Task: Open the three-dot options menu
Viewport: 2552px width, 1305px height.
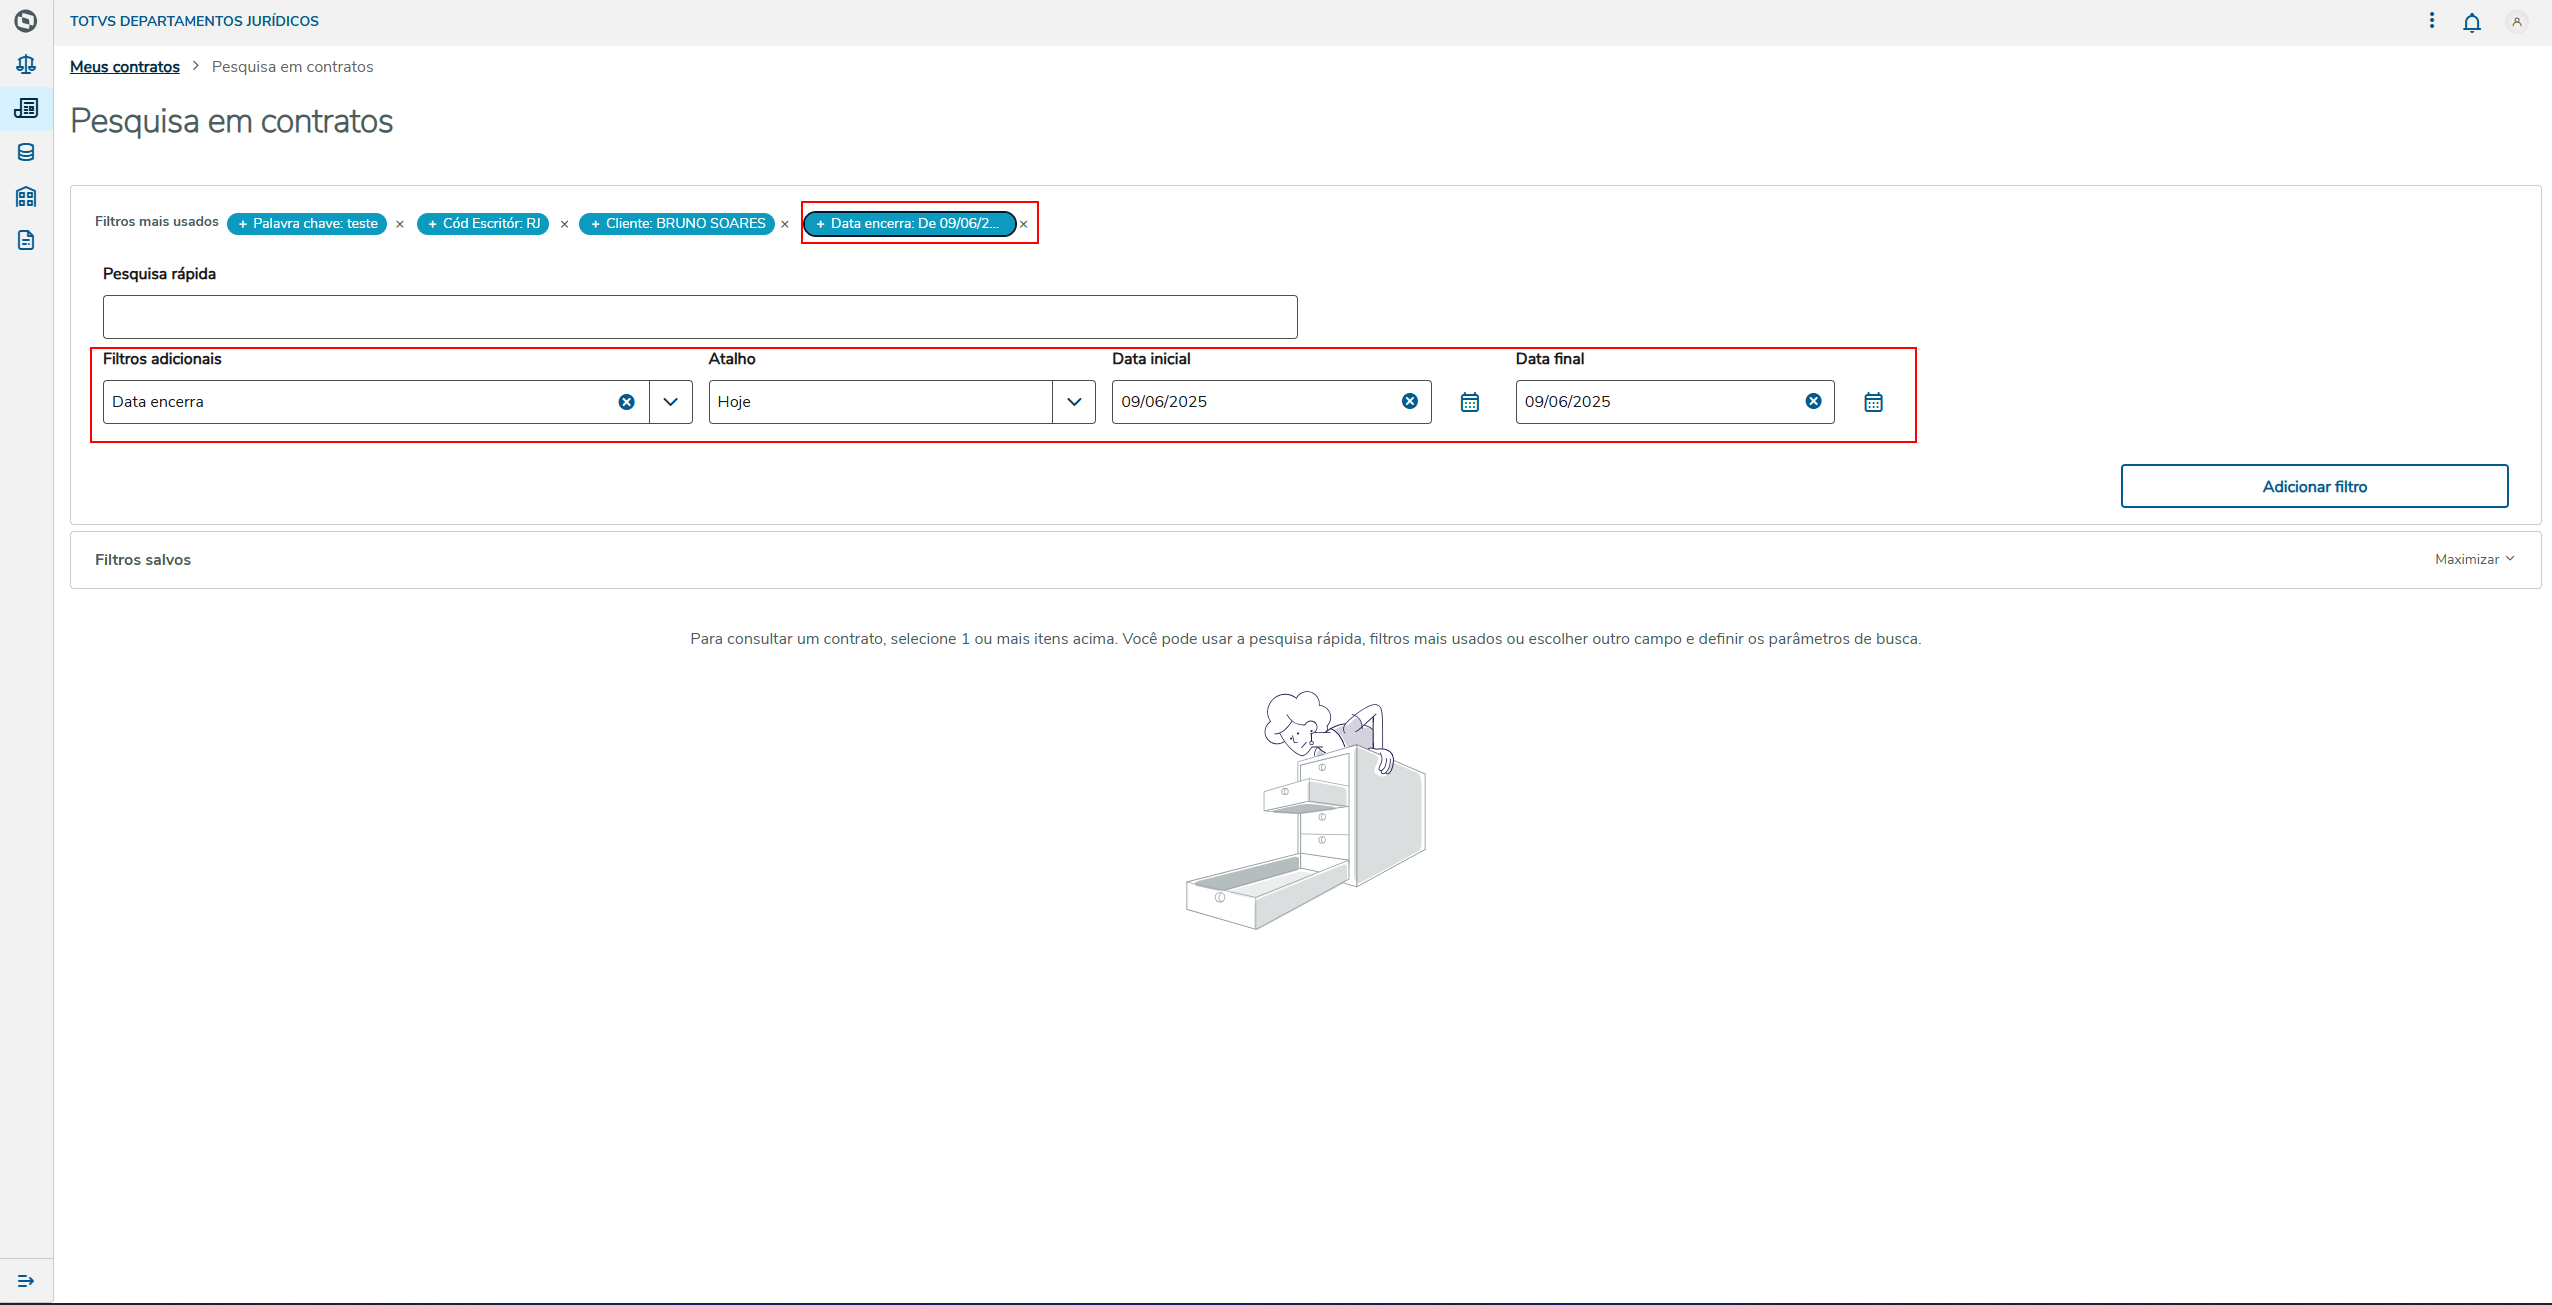Action: coord(2432,21)
